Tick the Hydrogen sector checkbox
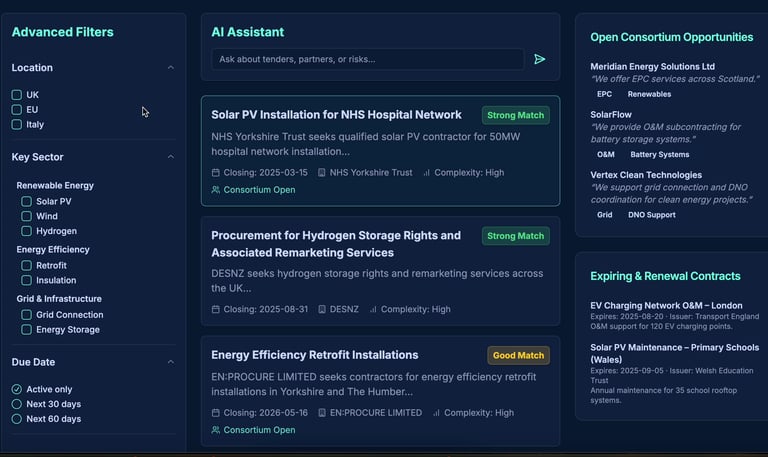 26,231
